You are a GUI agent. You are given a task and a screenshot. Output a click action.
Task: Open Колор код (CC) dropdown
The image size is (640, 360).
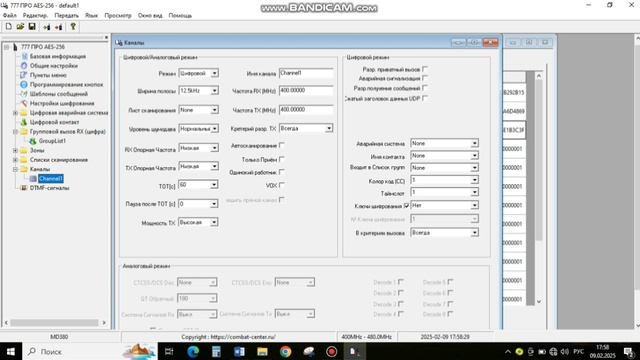click(474, 180)
